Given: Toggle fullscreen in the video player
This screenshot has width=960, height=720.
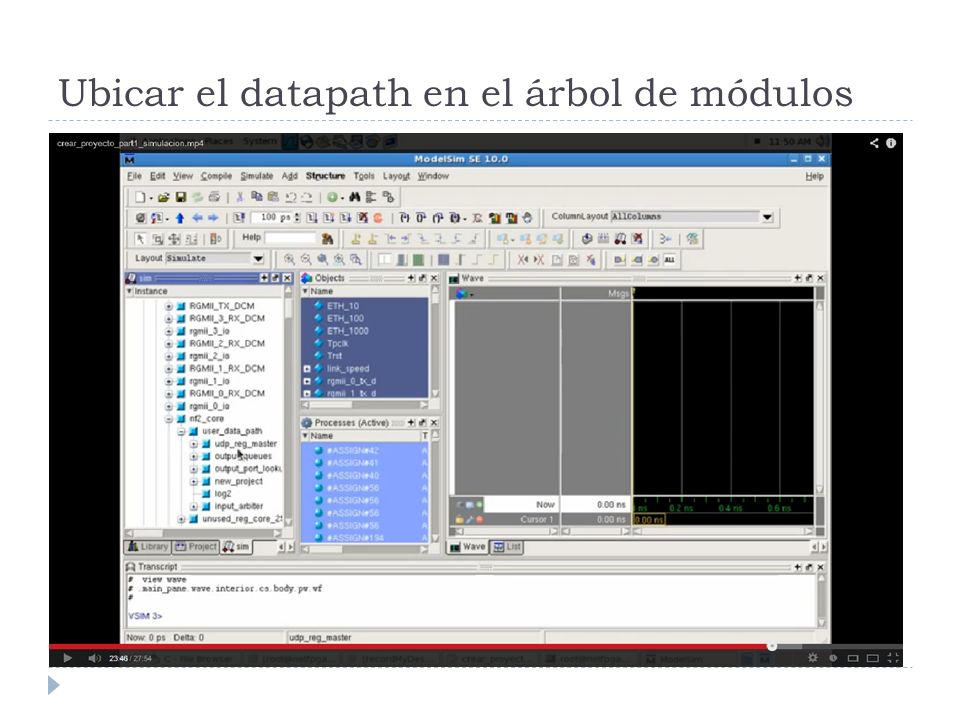Looking at the screenshot, I should pyautogui.click(x=893, y=658).
